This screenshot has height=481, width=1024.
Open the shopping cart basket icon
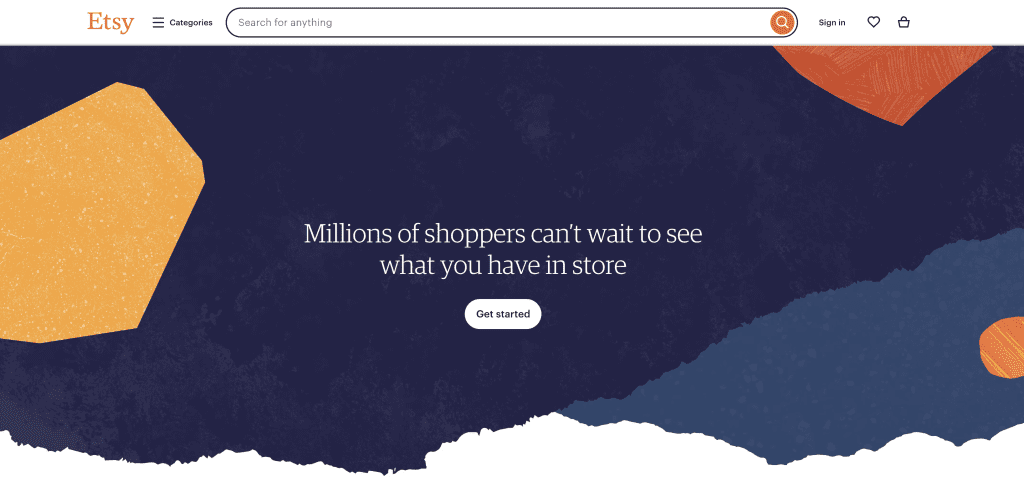pyautogui.click(x=904, y=22)
